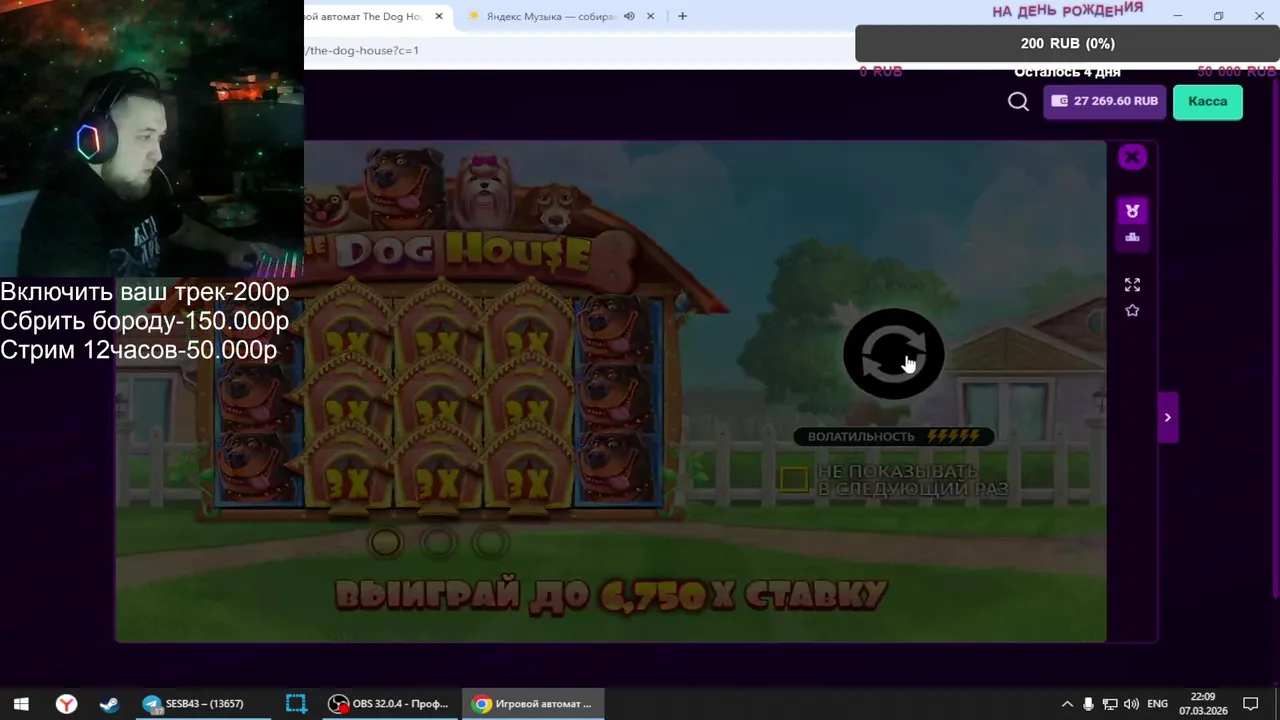
Task: Select the first intro slide dot
Action: [385, 542]
